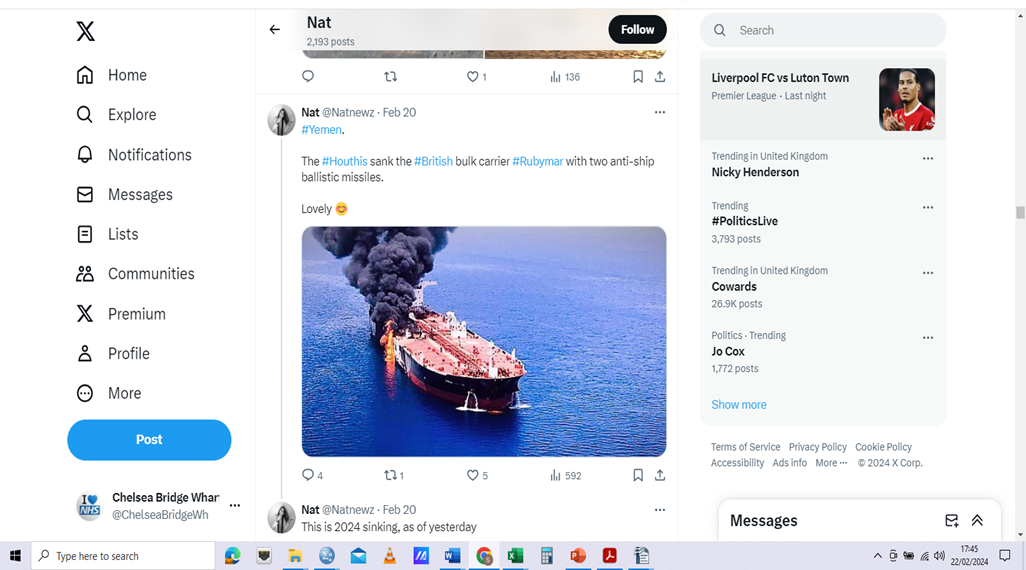This screenshot has height=570, width=1026.
Task: Go back using the arrow icon
Action: [x=275, y=30]
